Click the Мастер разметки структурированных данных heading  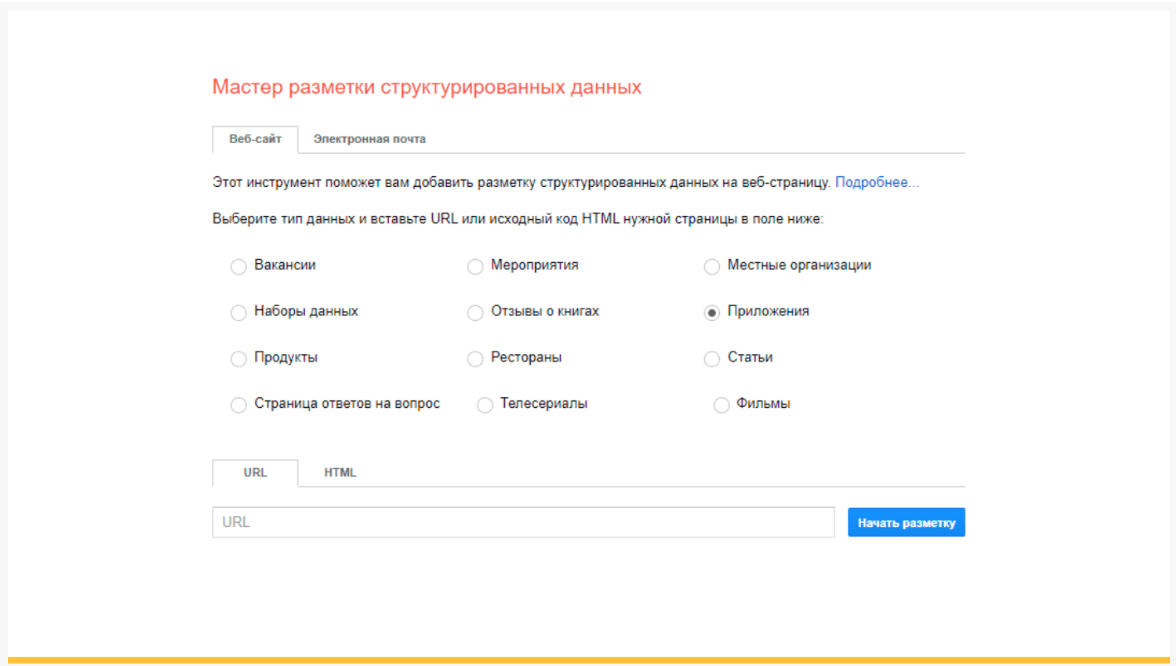[x=426, y=88]
